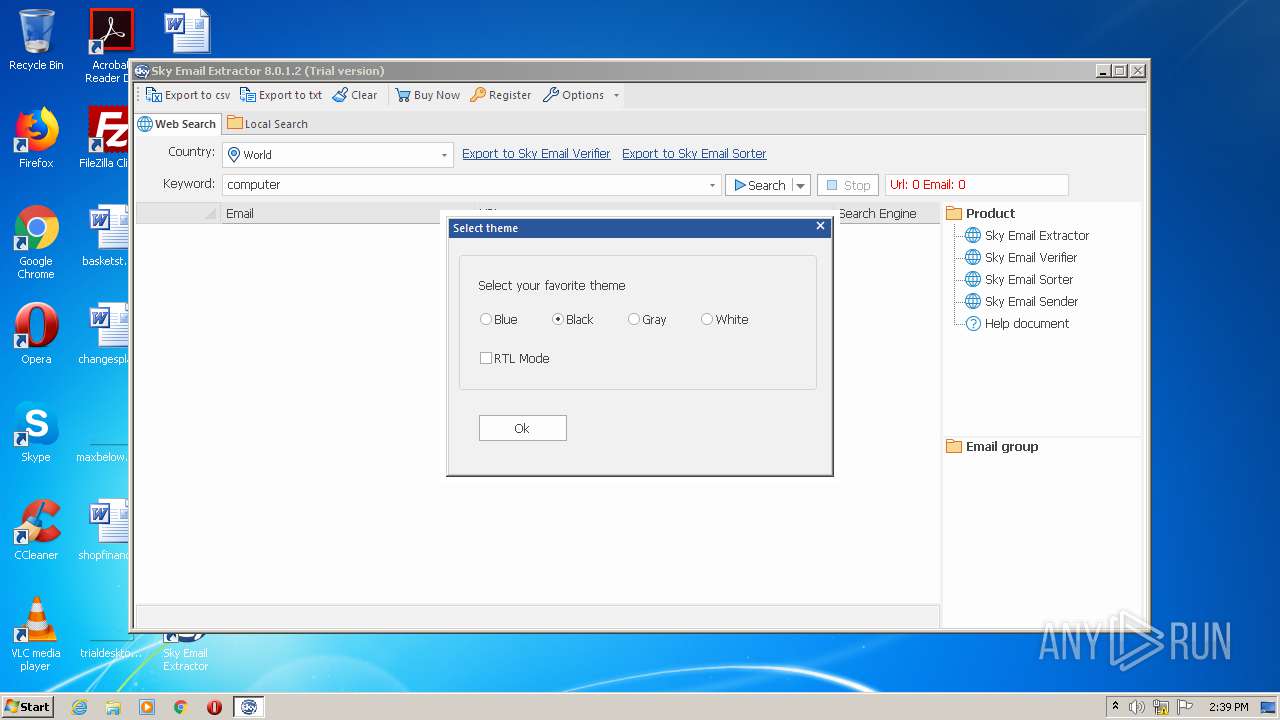Open the Google Chrome desktop icon
Image resolution: width=1280 pixels, height=720 pixels.
click(36, 242)
